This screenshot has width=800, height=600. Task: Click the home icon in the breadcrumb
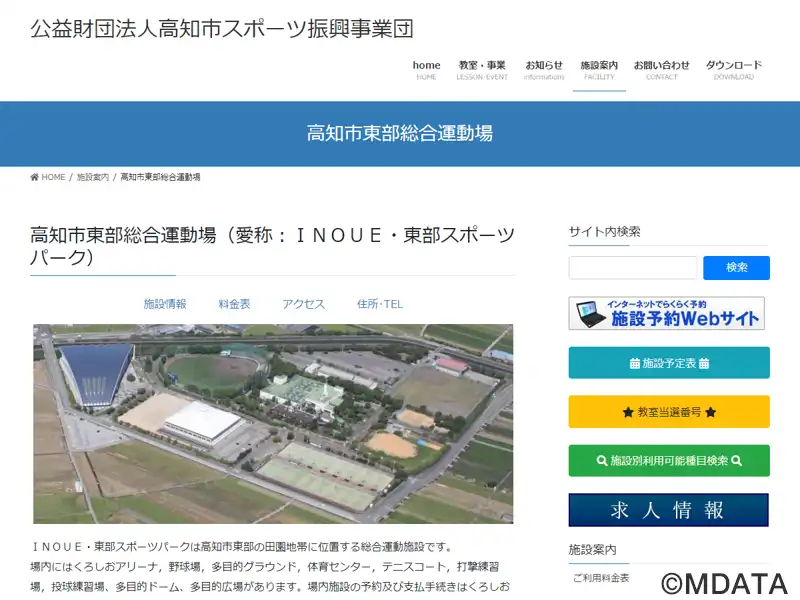tap(34, 177)
